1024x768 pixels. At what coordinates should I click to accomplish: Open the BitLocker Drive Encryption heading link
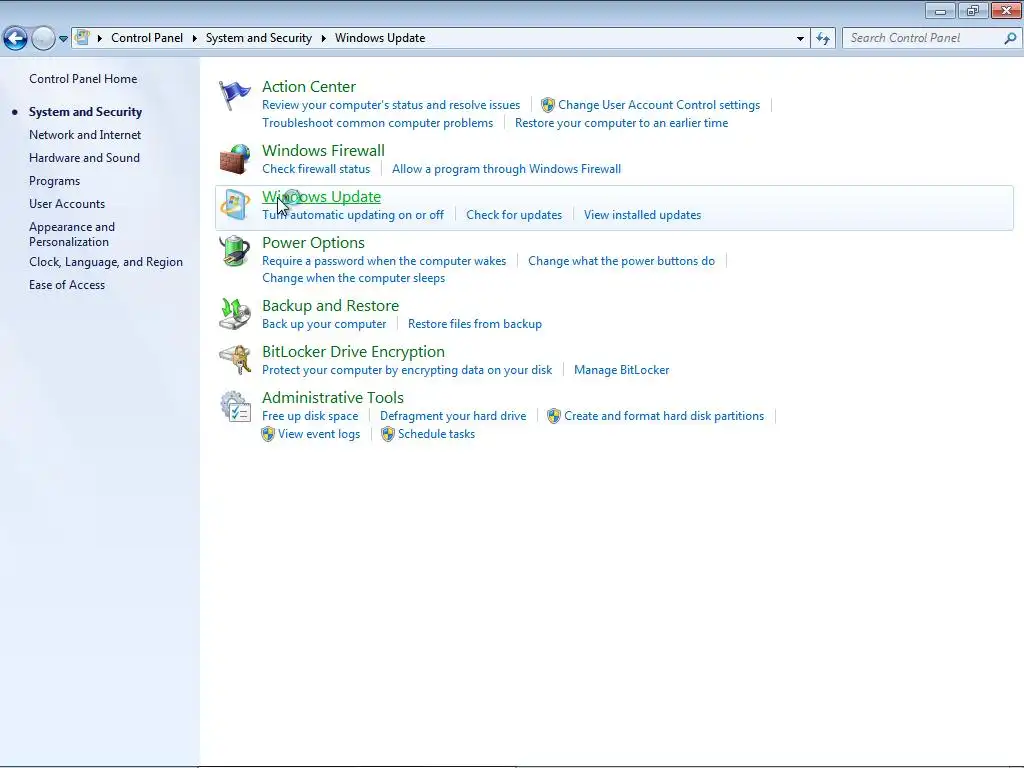click(353, 351)
